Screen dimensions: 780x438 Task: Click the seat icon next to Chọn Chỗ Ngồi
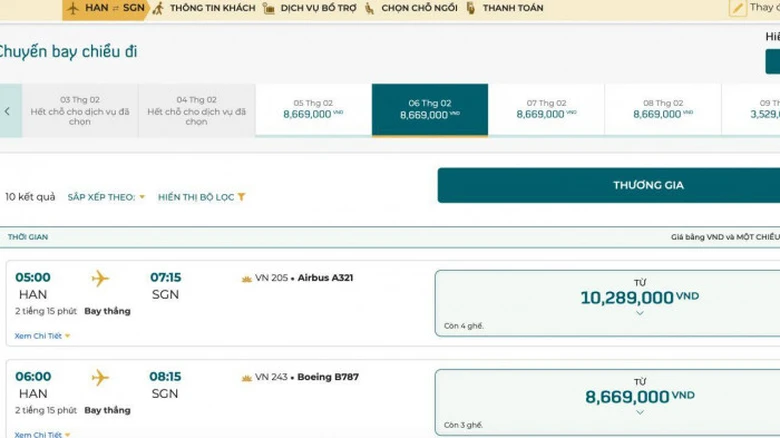[x=369, y=8]
